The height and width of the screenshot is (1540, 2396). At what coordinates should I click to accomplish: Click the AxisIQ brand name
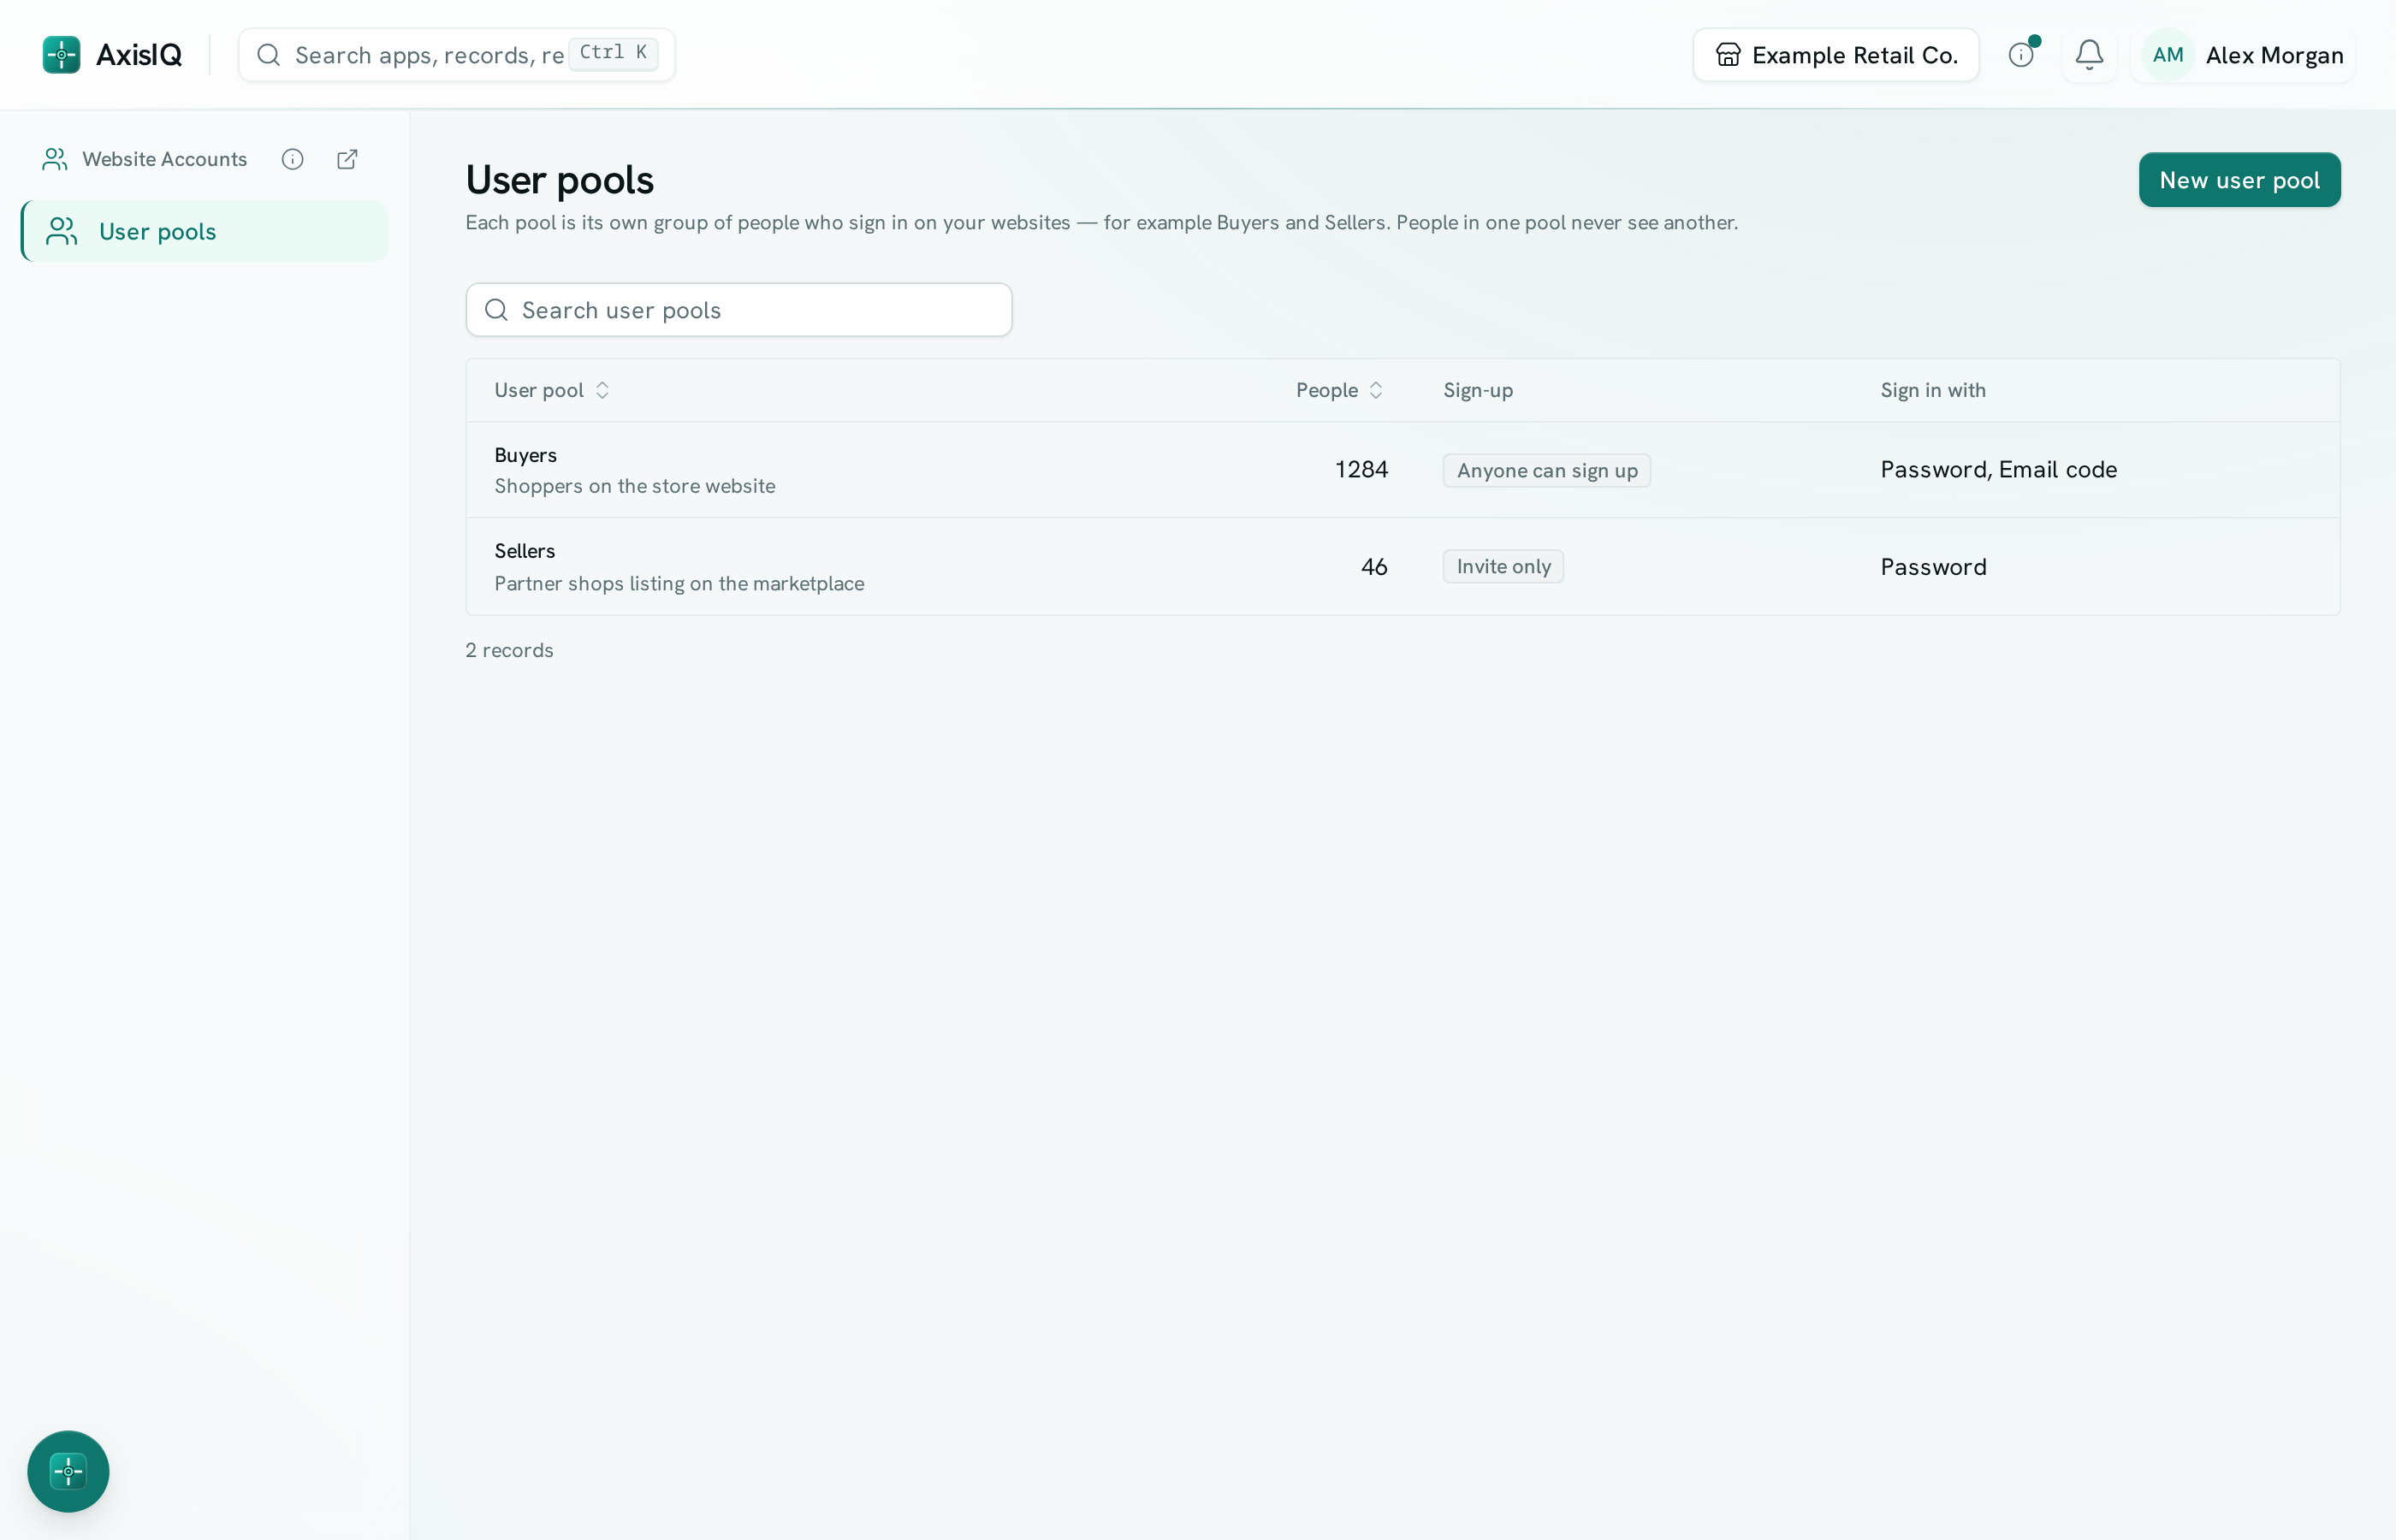coord(139,55)
